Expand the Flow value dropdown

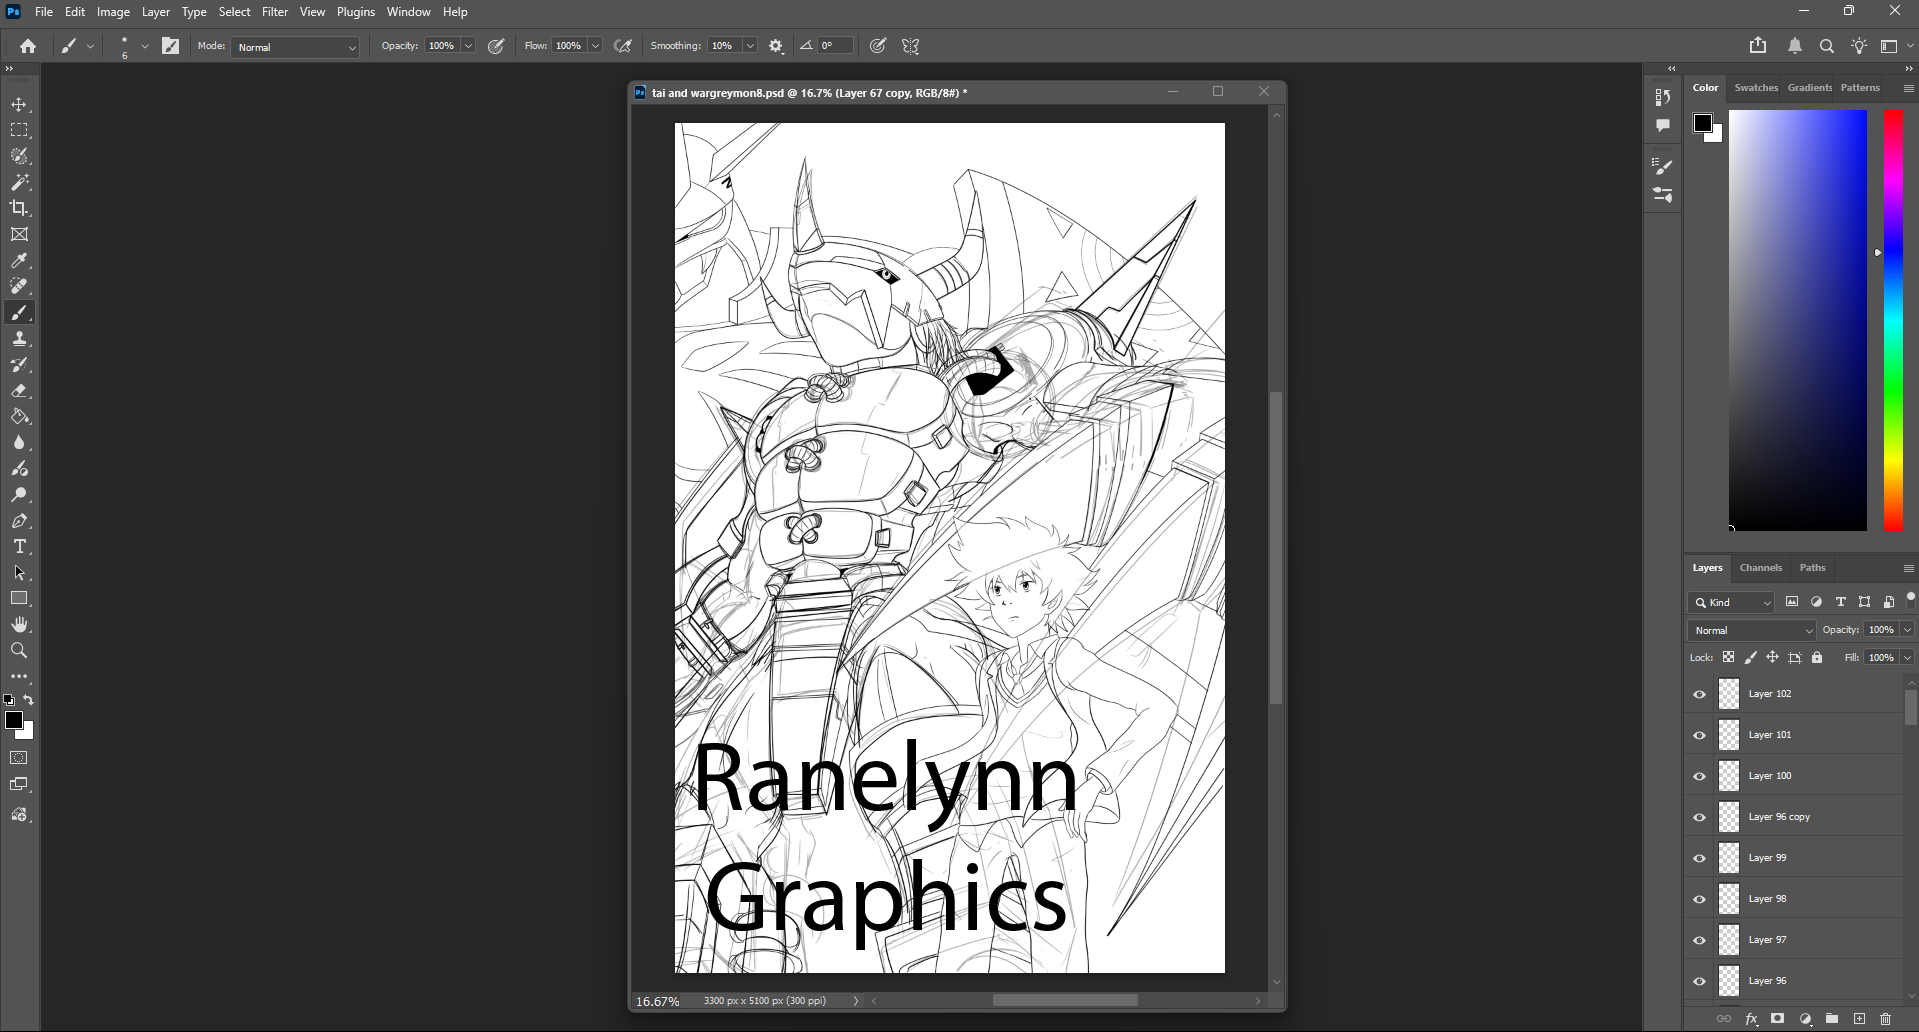[x=595, y=46]
